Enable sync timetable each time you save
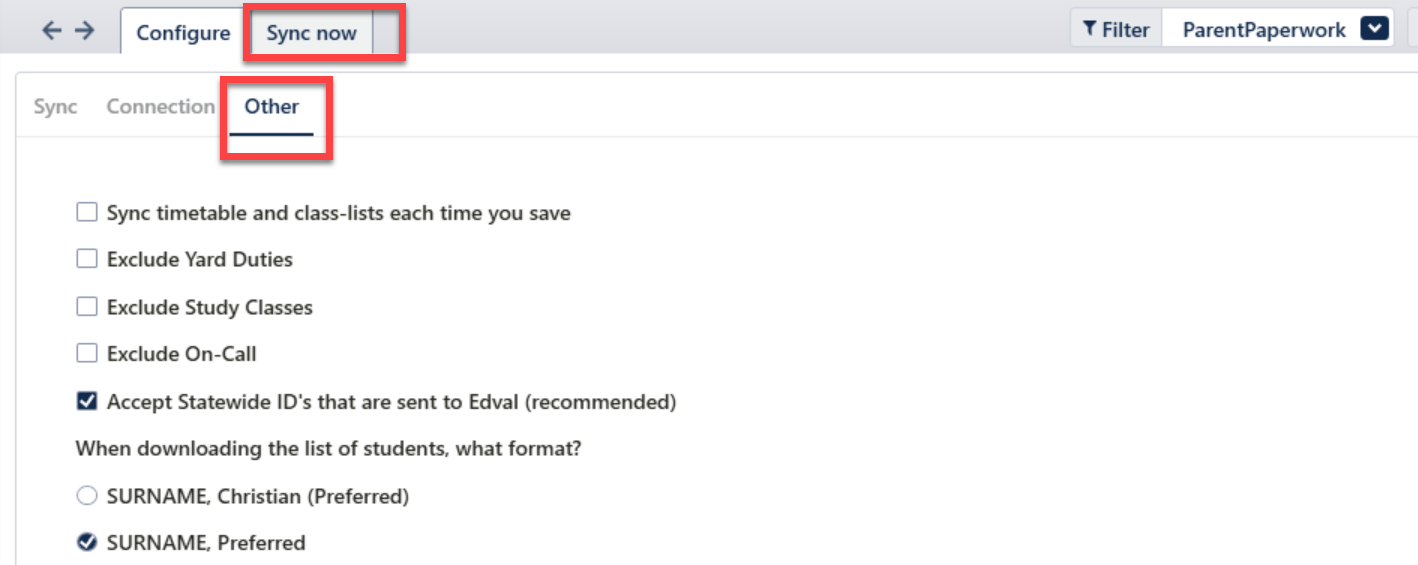 [87, 213]
